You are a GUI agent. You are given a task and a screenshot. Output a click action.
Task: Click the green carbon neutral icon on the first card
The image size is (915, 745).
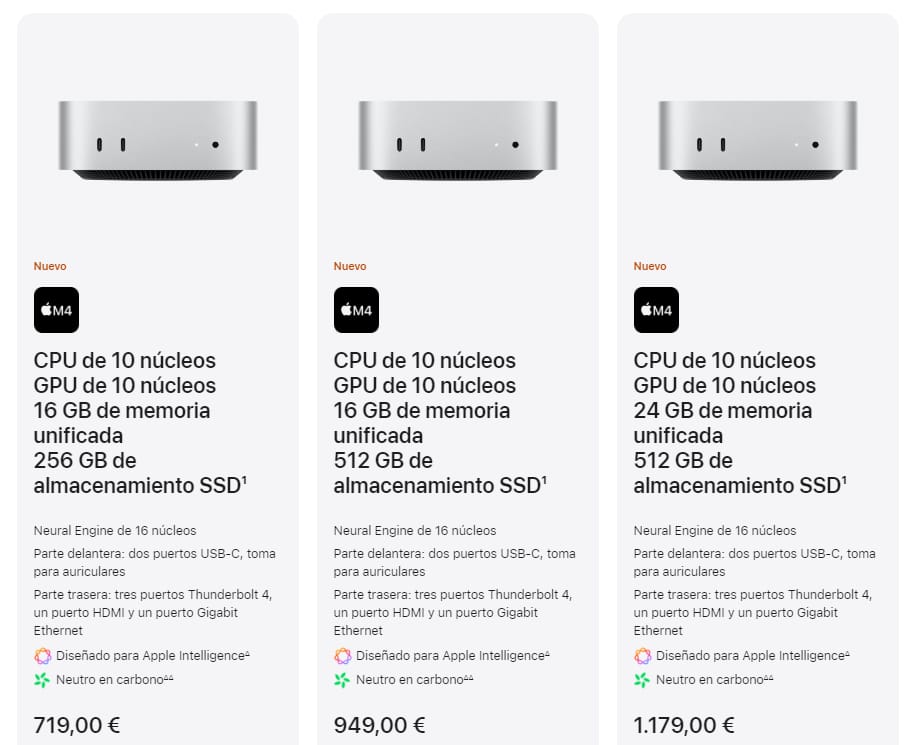click(x=42, y=680)
